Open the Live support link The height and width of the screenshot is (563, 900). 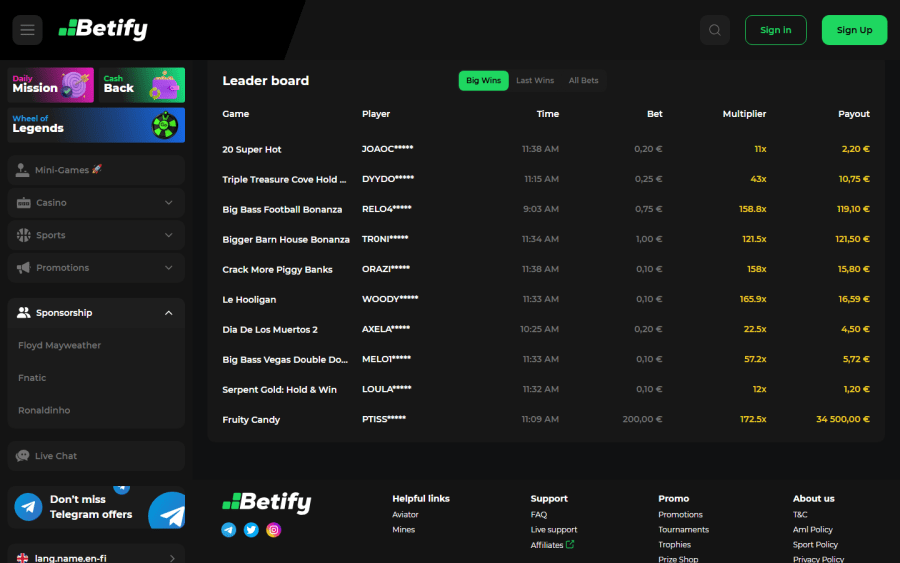click(x=554, y=530)
